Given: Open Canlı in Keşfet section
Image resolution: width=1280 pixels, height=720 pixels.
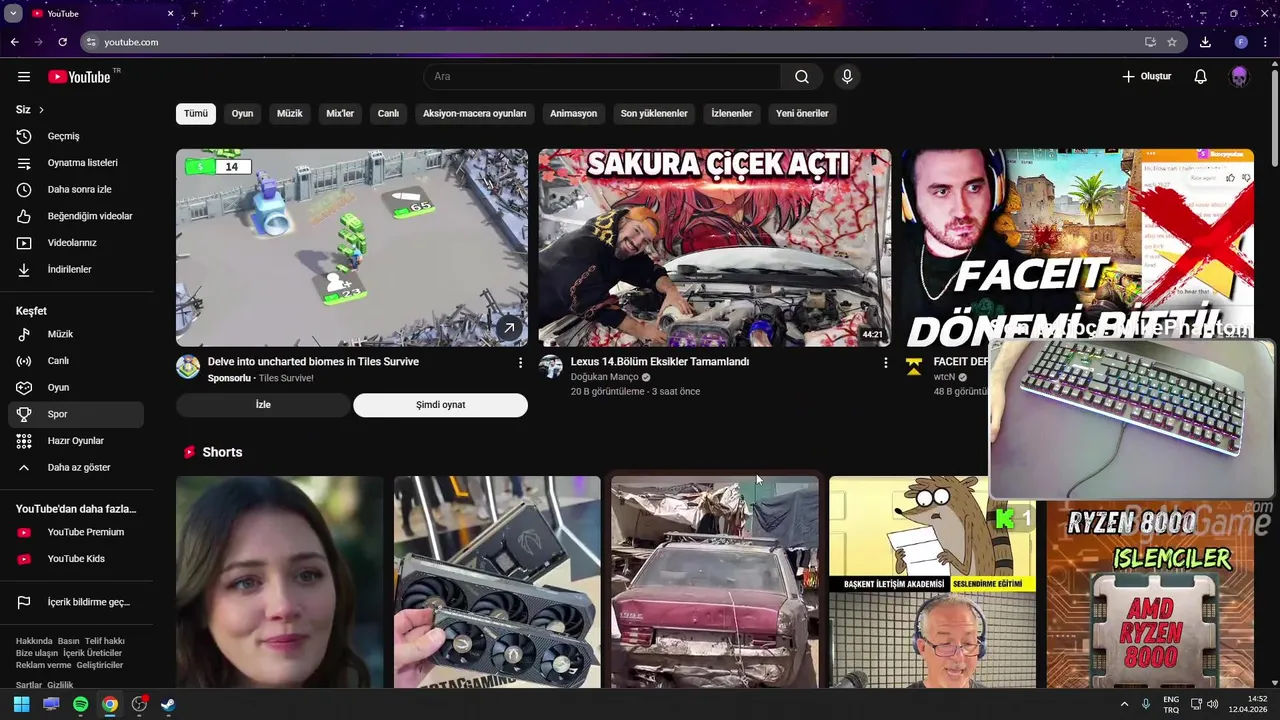Looking at the screenshot, I should pyautogui.click(x=76, y=361).
